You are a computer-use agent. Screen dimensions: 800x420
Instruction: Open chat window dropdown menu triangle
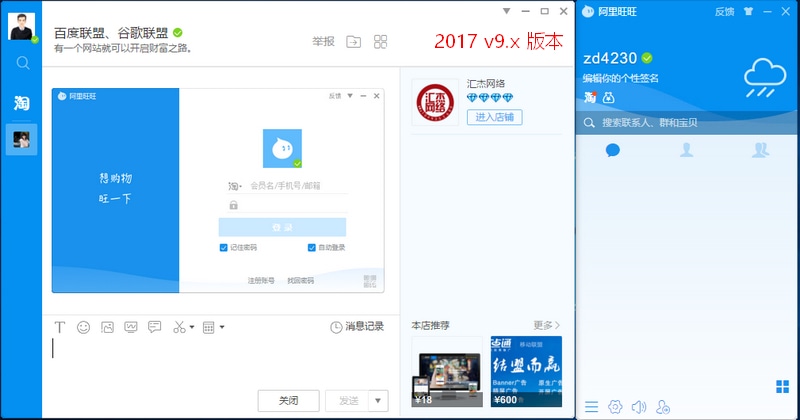506,11
